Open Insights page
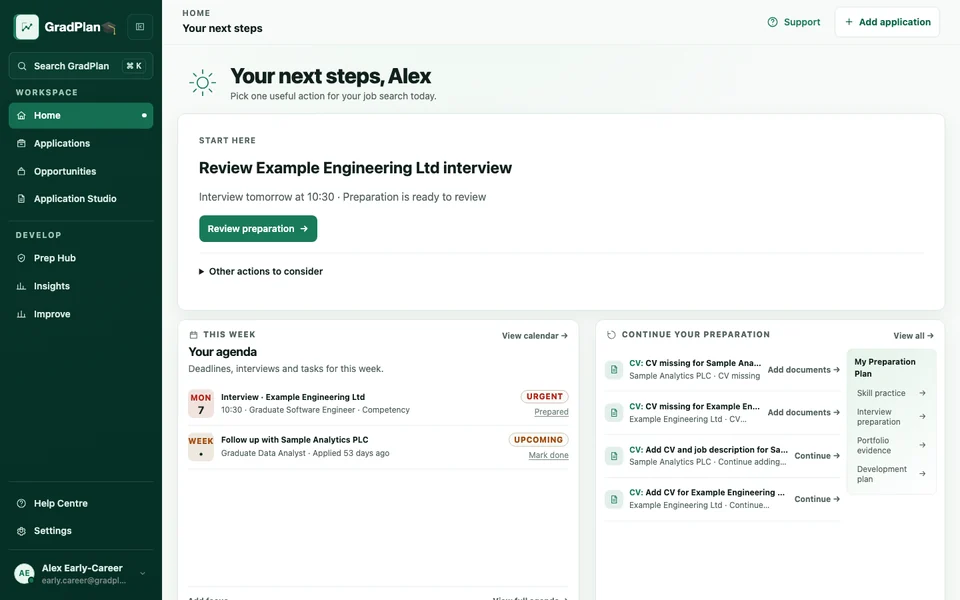 pyautogui.click(x=81, y=287)
